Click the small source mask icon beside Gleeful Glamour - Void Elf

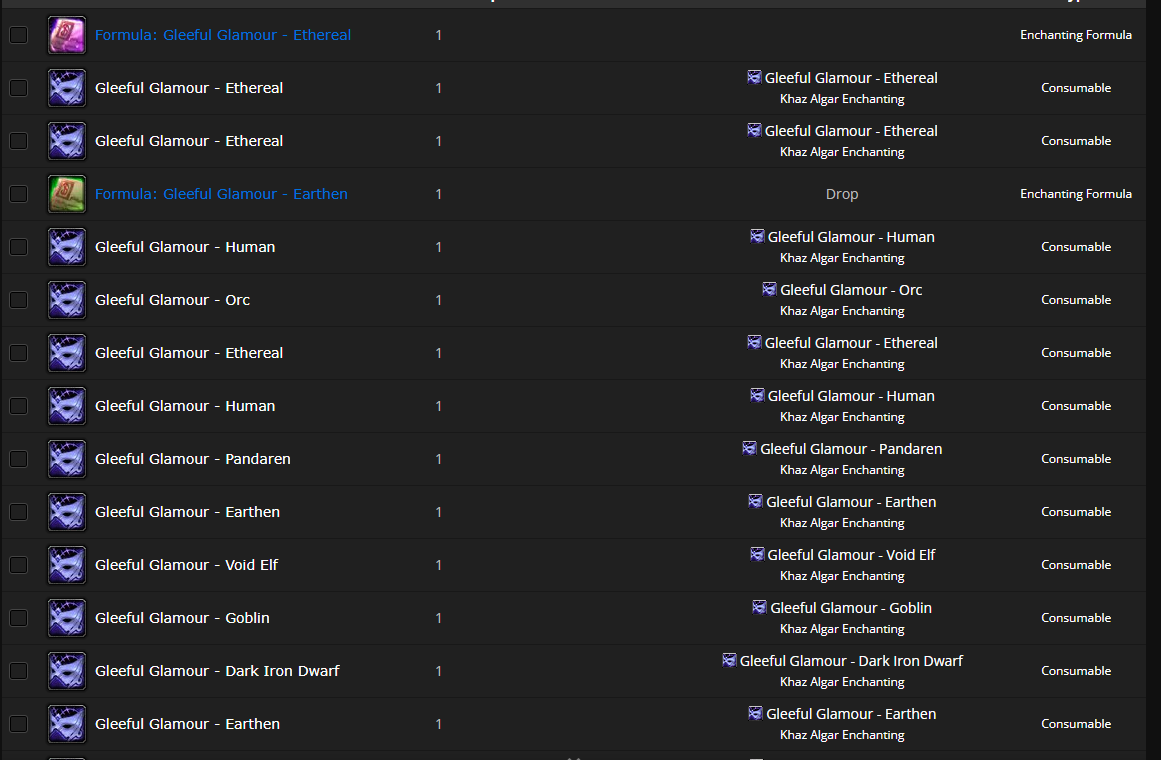click(757, 554)
